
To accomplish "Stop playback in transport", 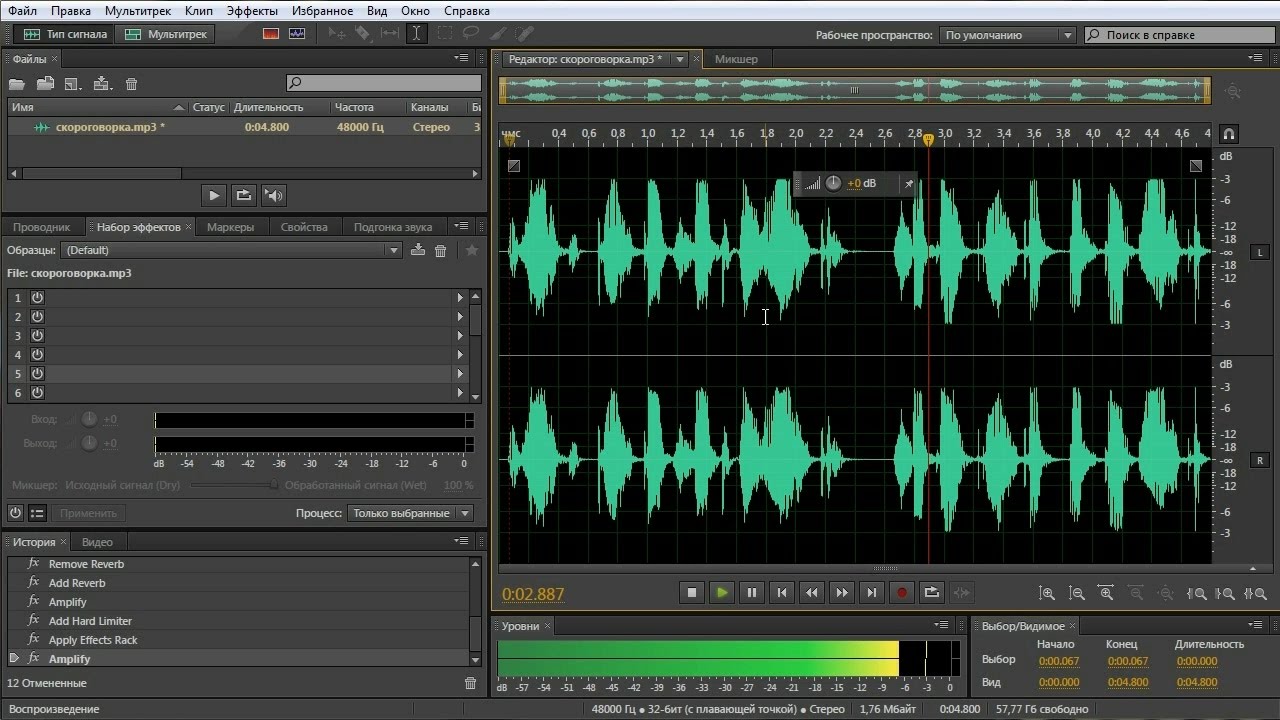I will pyautogui.click(x=691, y=592).
